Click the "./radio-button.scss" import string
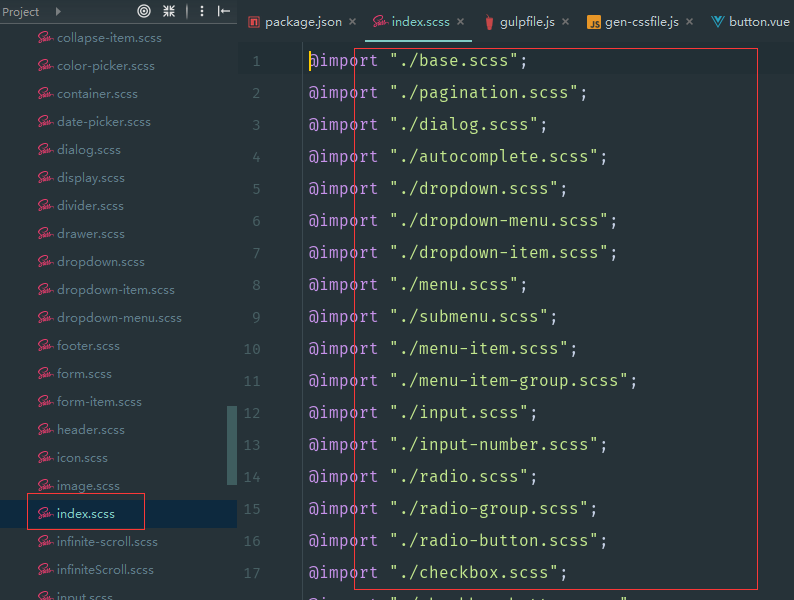The width and height of the screenshot is (794, 600). (x=494, y=541)
